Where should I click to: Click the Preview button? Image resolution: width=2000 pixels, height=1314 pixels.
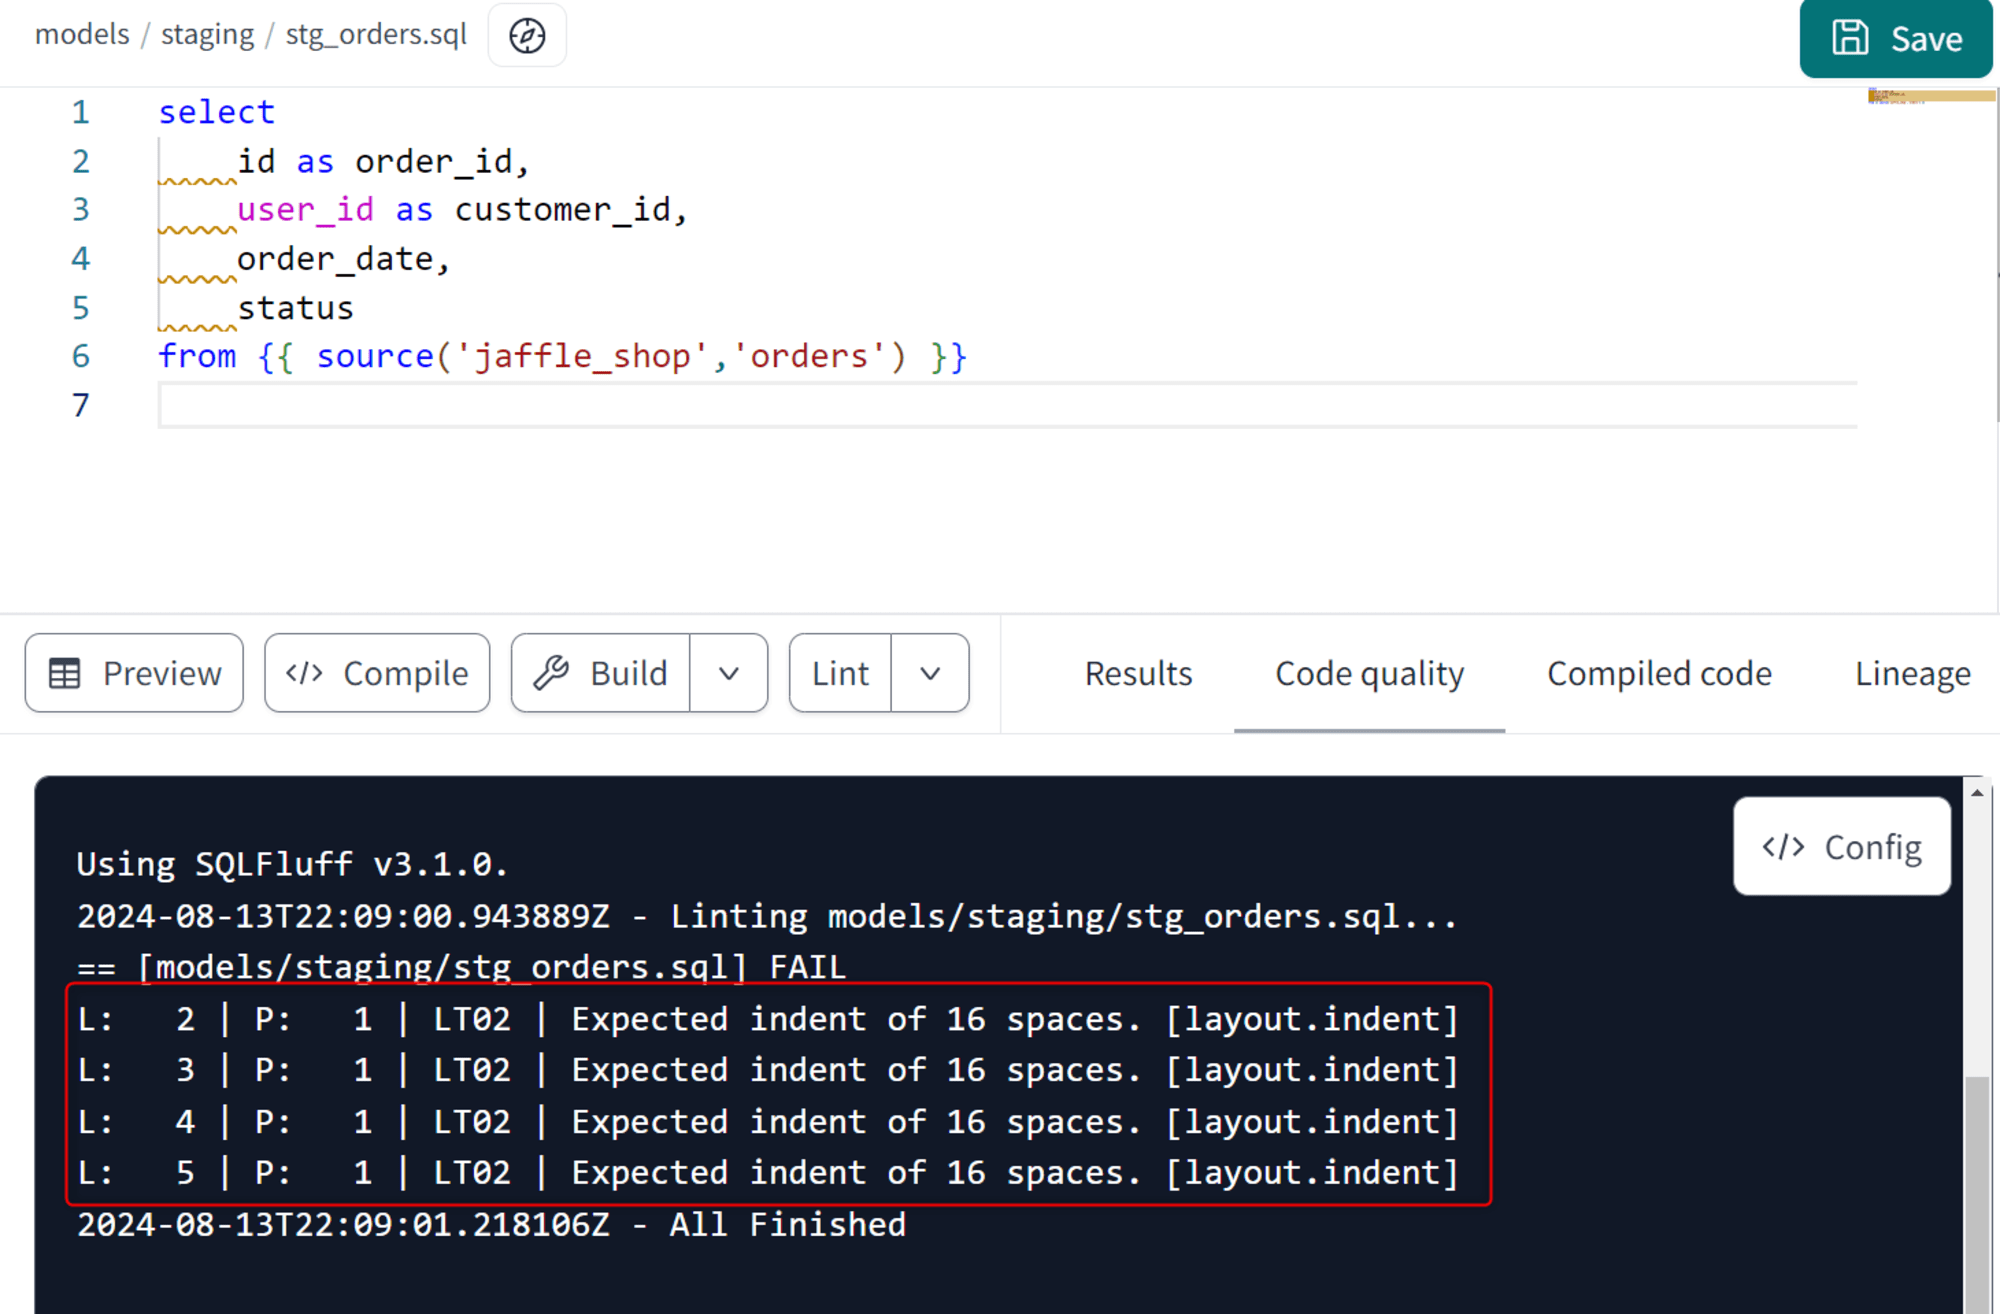pyautogui.click(x=134, y=673)
